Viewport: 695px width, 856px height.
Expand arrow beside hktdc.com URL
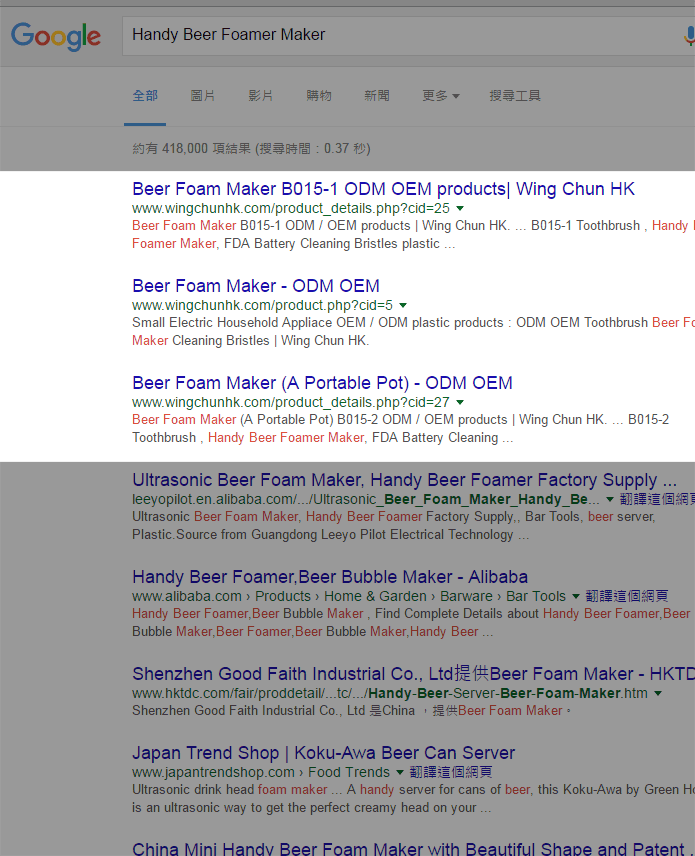[x=658, y=693]
